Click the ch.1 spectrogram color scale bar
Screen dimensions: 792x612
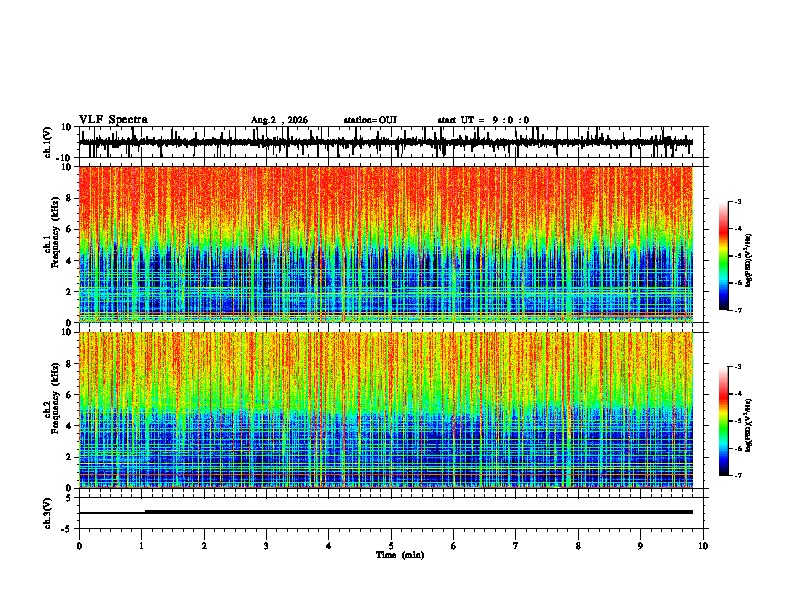(x=723, y=256)
